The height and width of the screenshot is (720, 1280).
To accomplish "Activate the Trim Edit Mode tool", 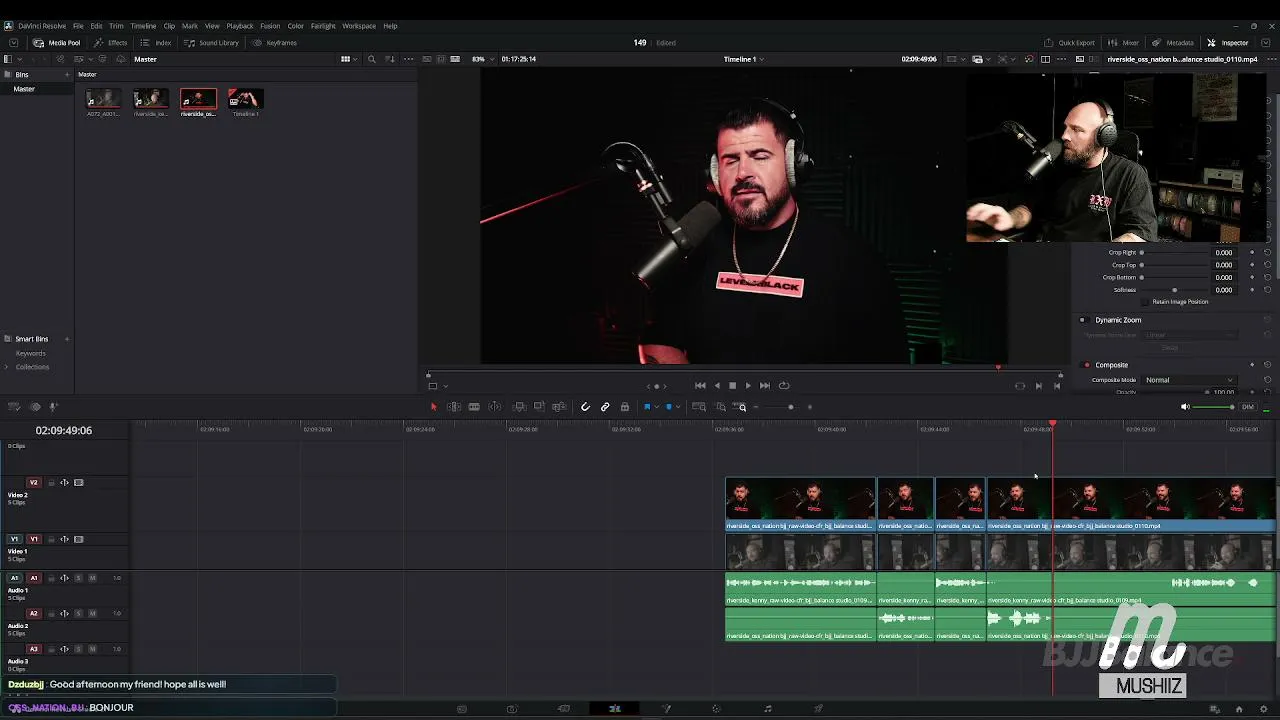I will [x=453, y=407].
